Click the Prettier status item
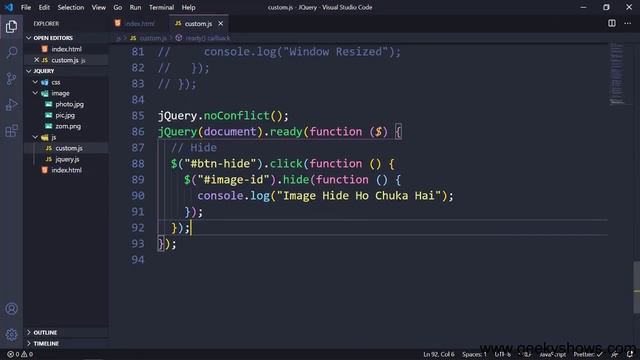Viewport: 640px width, 360px height. [x=587, y=354]
